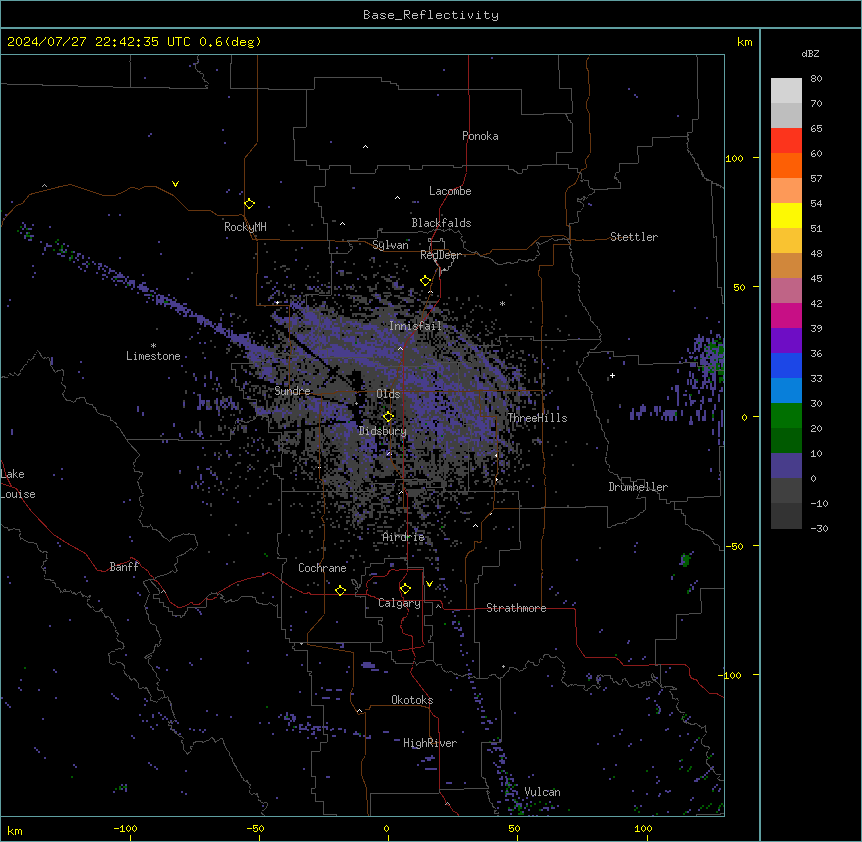Click the yellow 54 dBZ legend swatch
The height and width of the screenshot is (842, 862).
[786, 215]
